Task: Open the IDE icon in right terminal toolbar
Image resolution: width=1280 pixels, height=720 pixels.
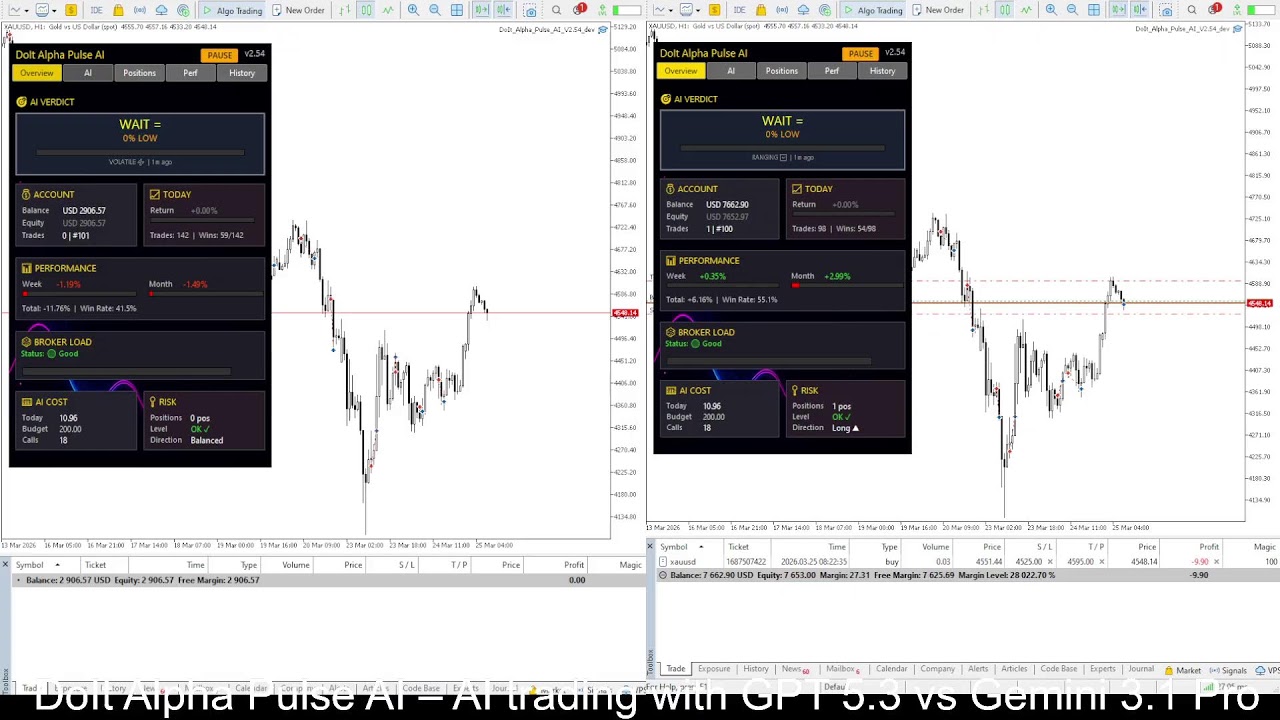Action: pos(739,10)
